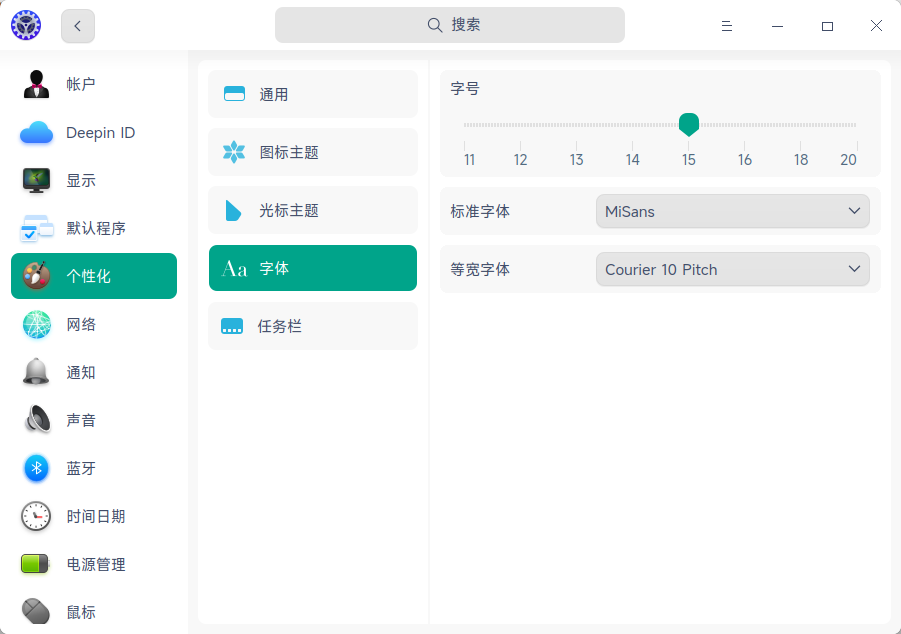Screen dimensions: 901x634
Task: Open 声音 (Sound) settings
Action: 36,420
